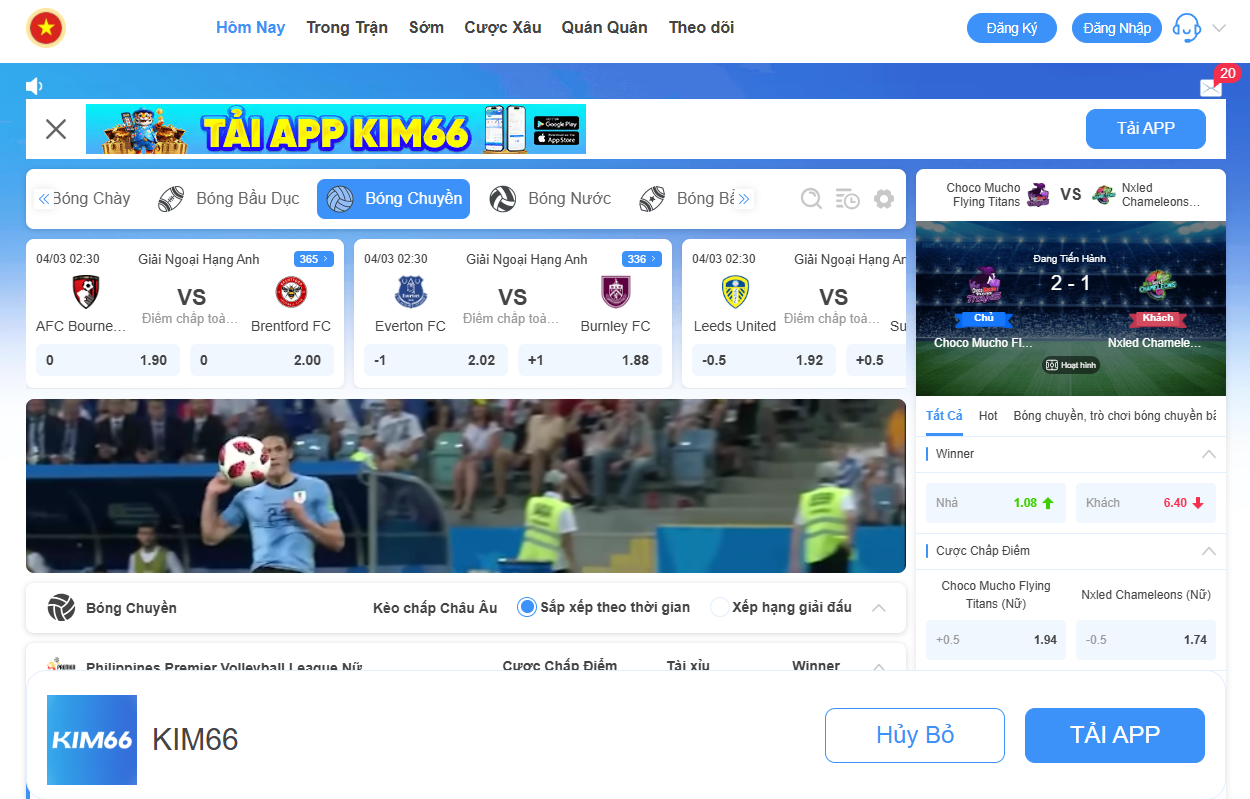Pick Nhà odds 1.08 in Winner
Screen dimensions: 1250x799
pos(996,503)
